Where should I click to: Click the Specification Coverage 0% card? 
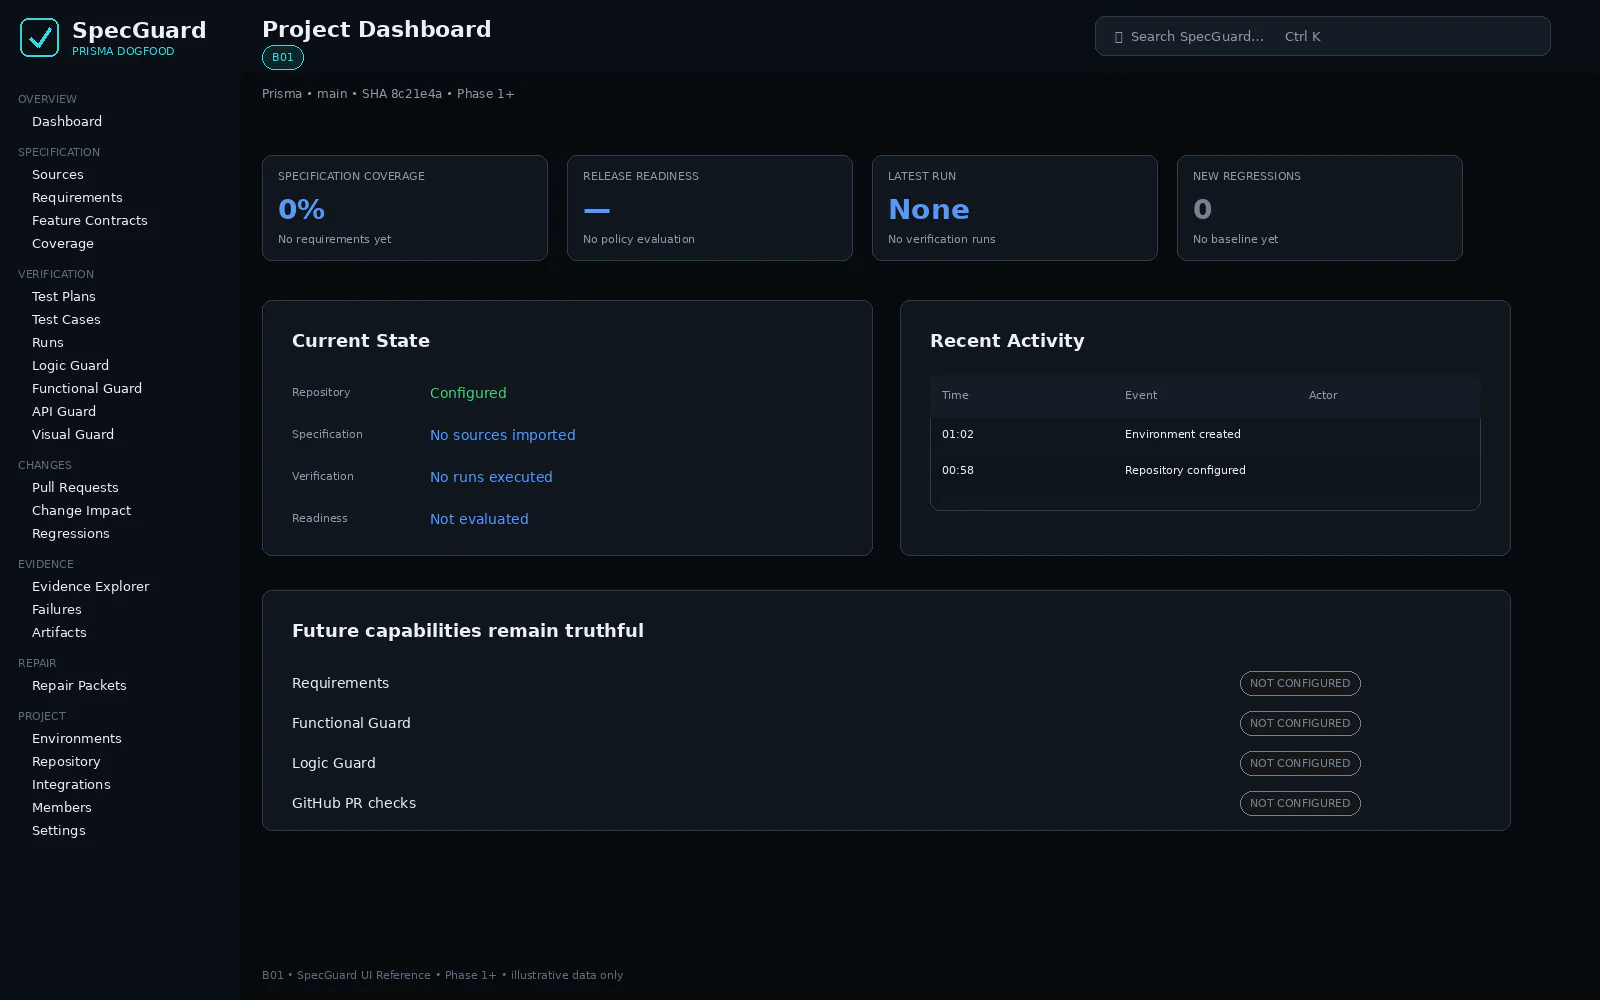405,208
